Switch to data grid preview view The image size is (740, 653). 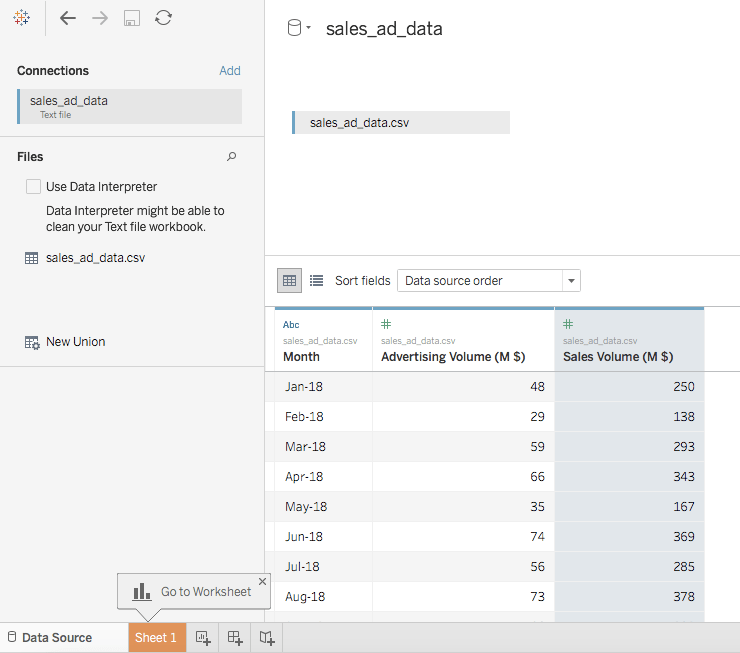click(x=289, y=281)
